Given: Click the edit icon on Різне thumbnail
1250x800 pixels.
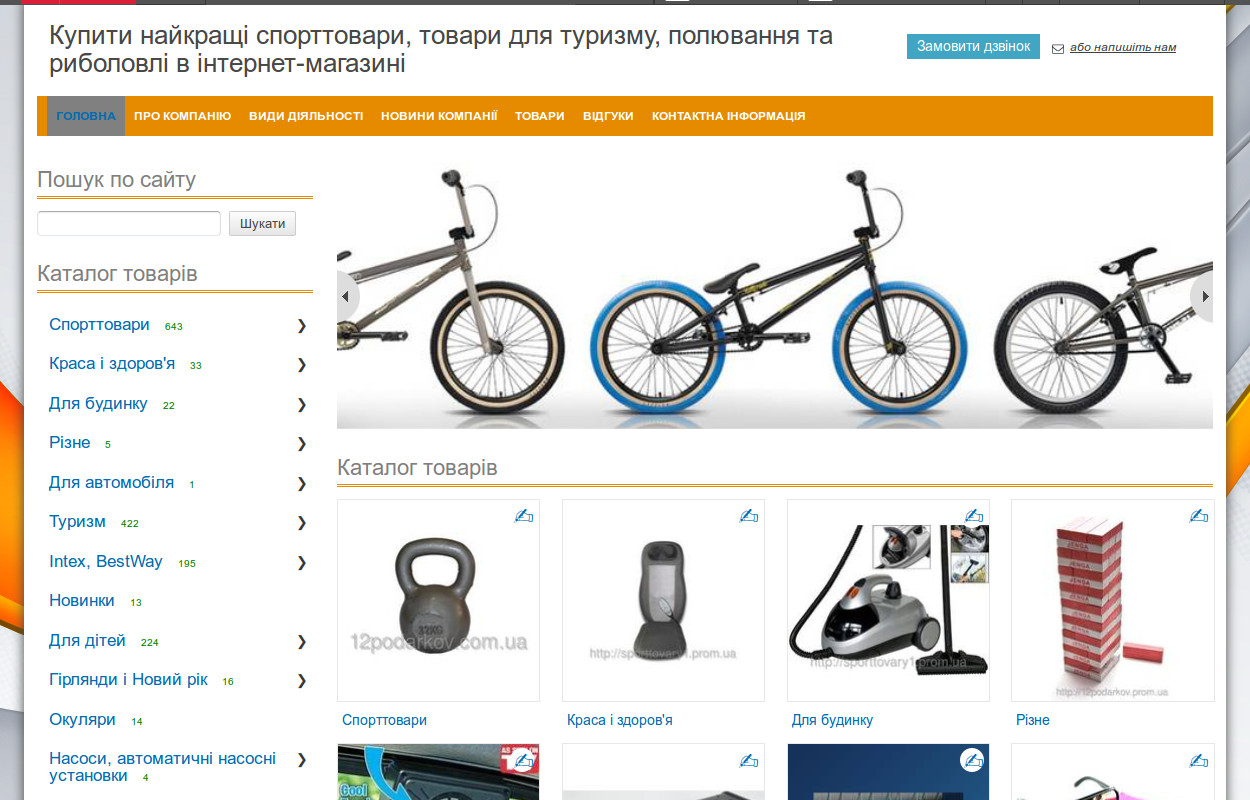Looking at the screenshot, I should (x=1199, y=516).
